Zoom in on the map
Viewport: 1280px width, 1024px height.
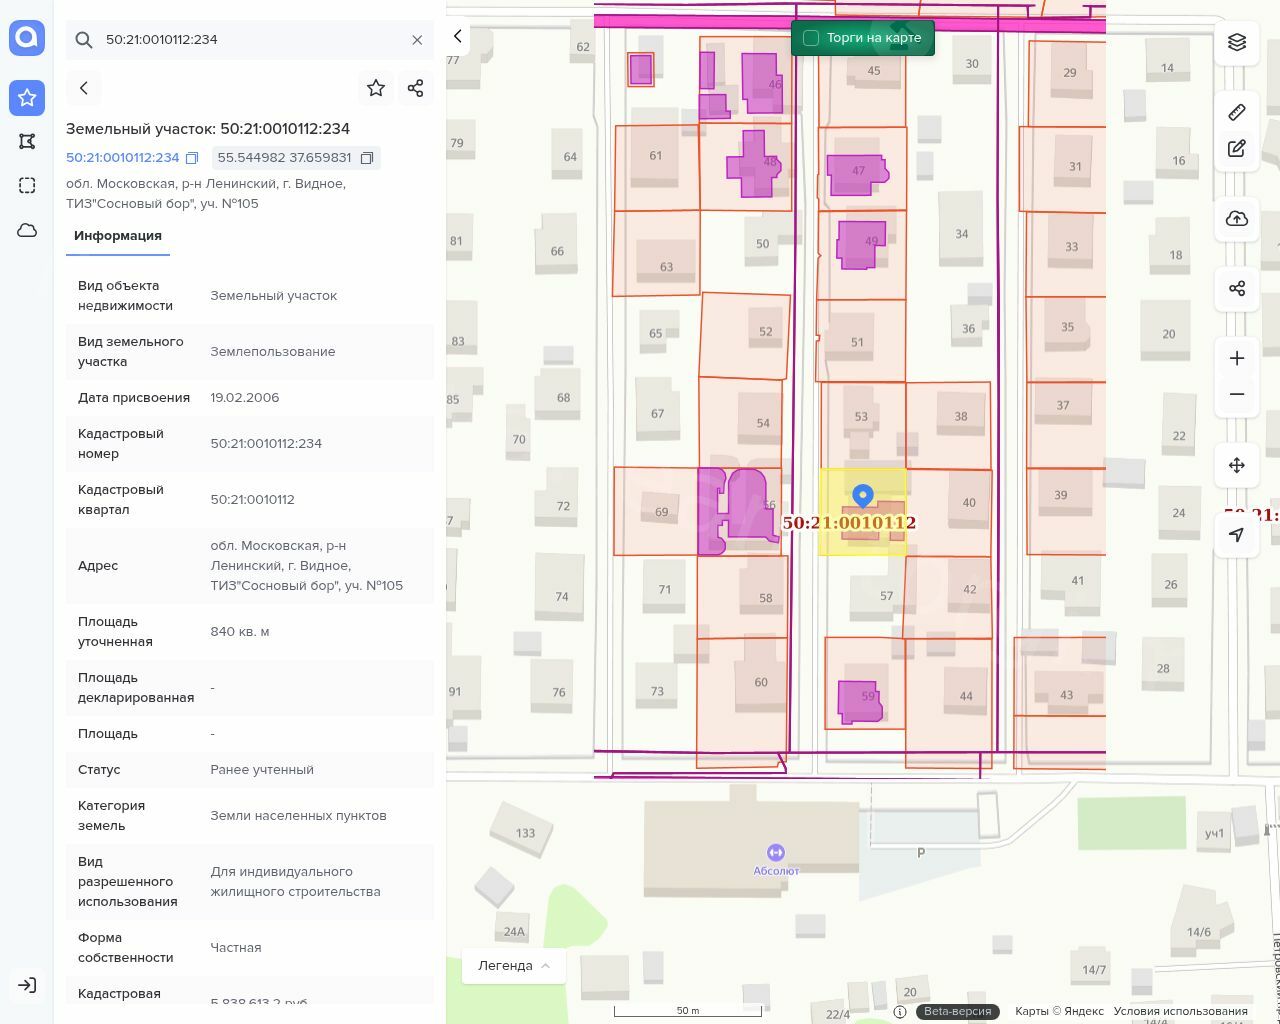pyautogui.click(x=1237, y=358)
